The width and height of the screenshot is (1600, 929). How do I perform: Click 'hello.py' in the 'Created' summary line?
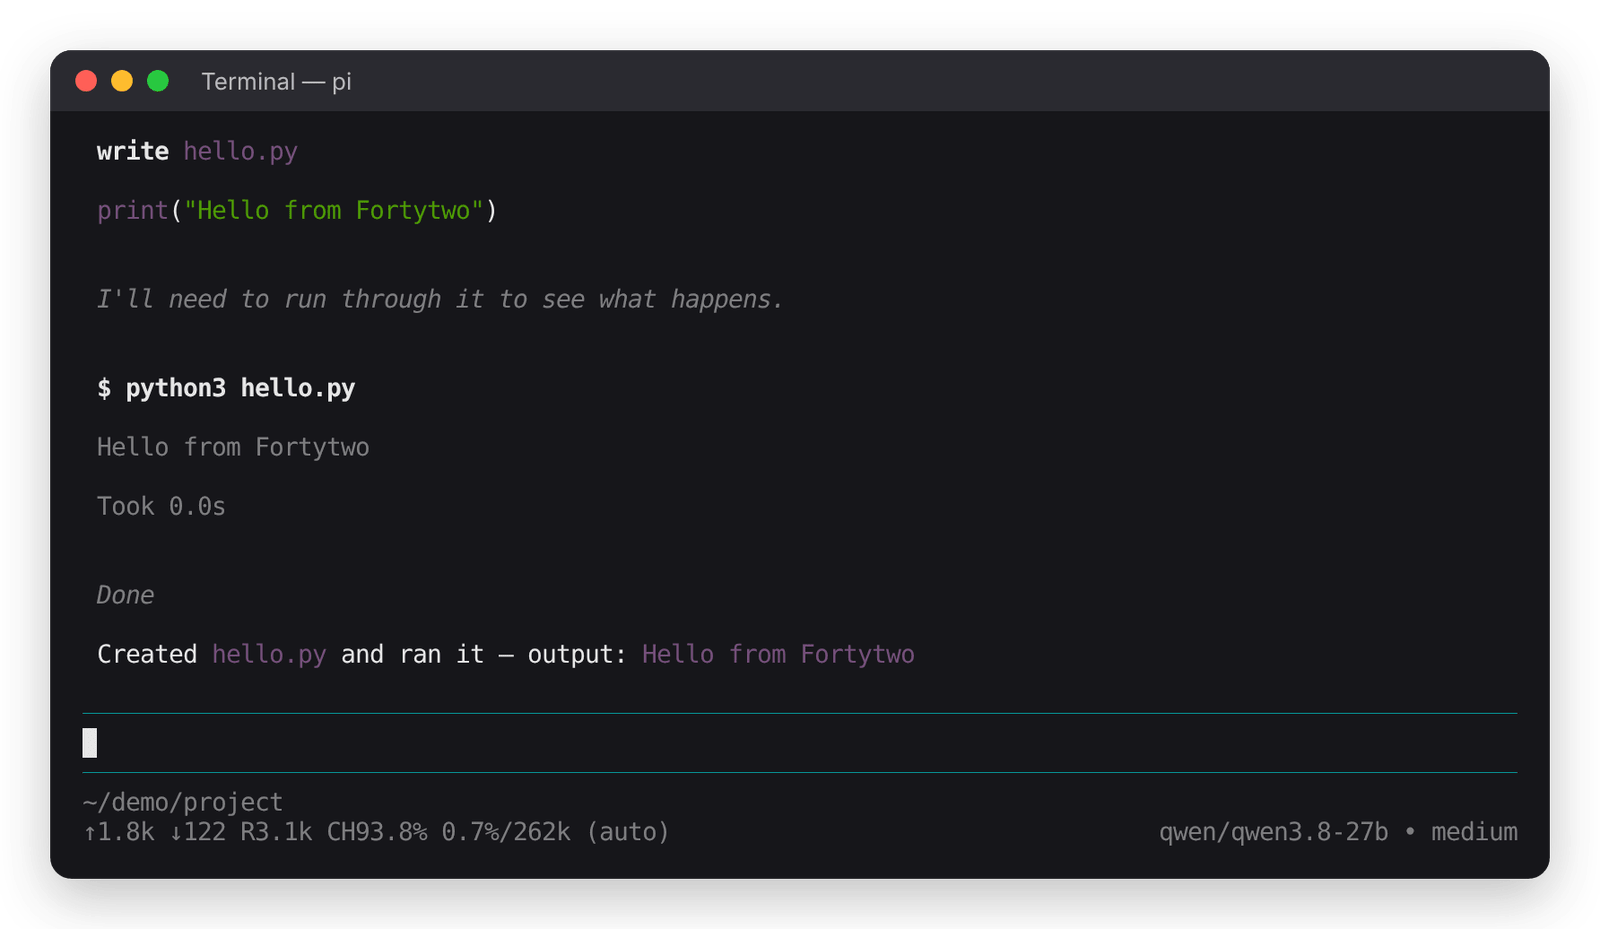tap(269, 655)
